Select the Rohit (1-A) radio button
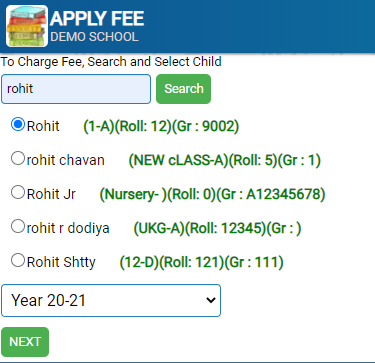375x363 pixels. pos(18,124)
